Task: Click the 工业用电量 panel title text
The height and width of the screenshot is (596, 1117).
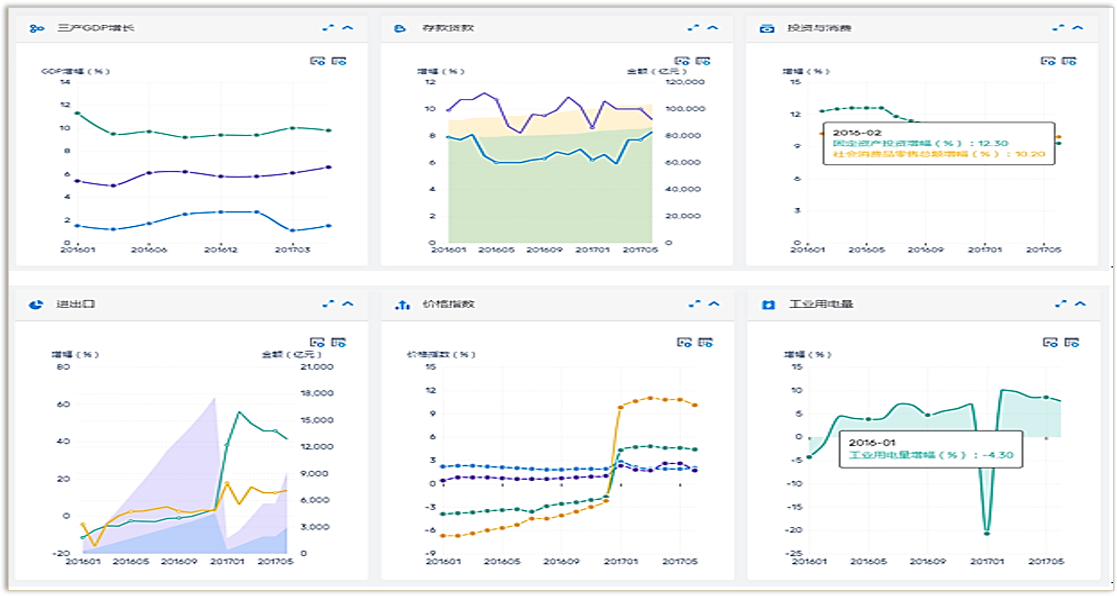Action: pyautogui.click(x=812, y=303)
